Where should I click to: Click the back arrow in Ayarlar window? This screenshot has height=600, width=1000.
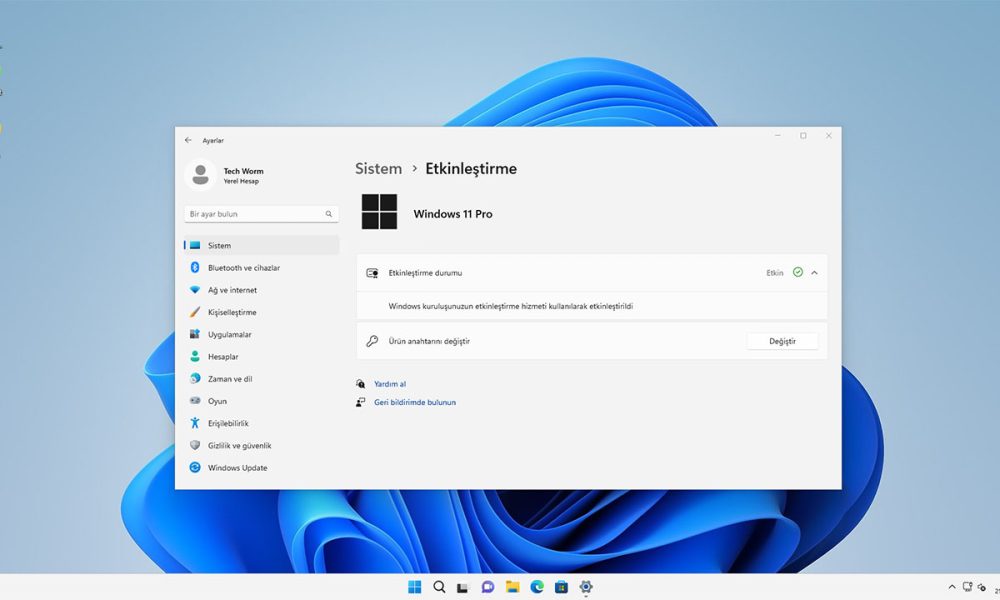(x=188, y=140)
